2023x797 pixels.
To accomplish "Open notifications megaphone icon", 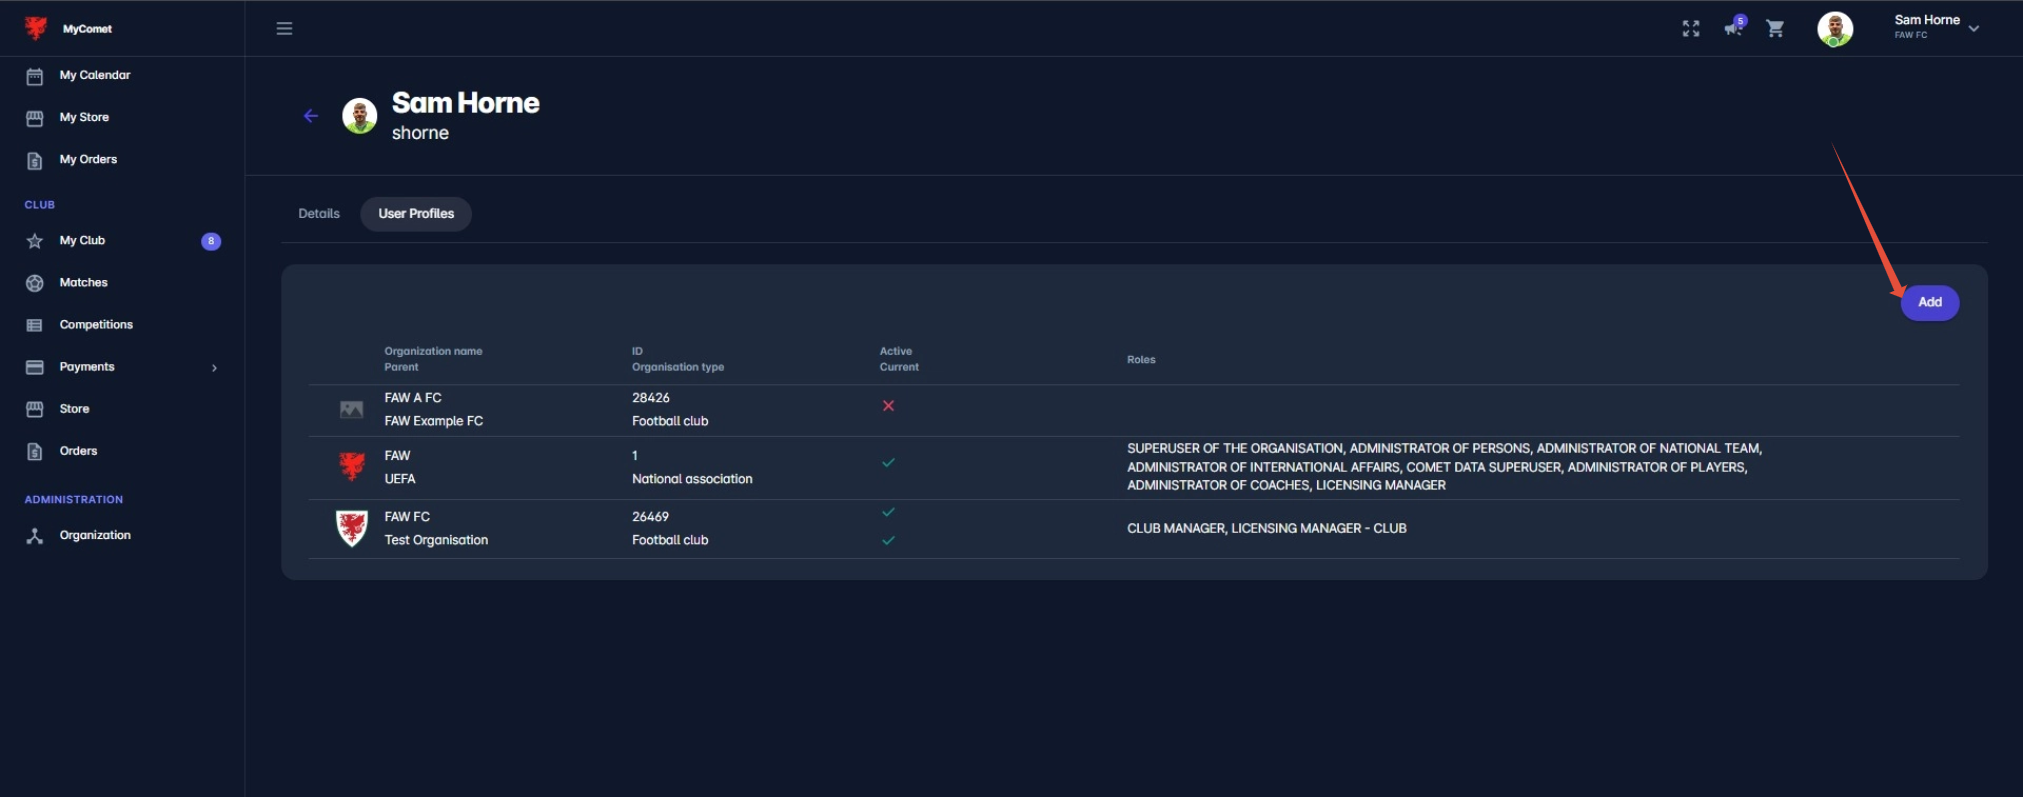I will 1734,27.
